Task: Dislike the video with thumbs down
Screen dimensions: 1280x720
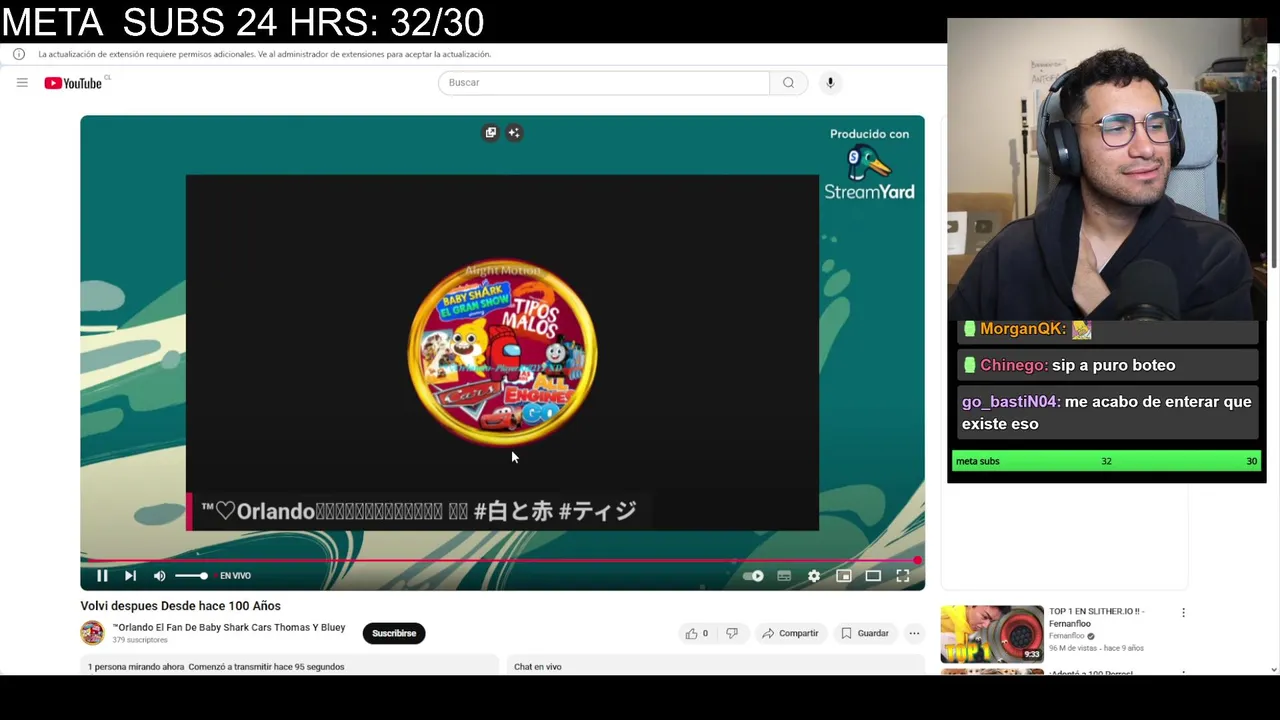Action: (x=732, y=633)
